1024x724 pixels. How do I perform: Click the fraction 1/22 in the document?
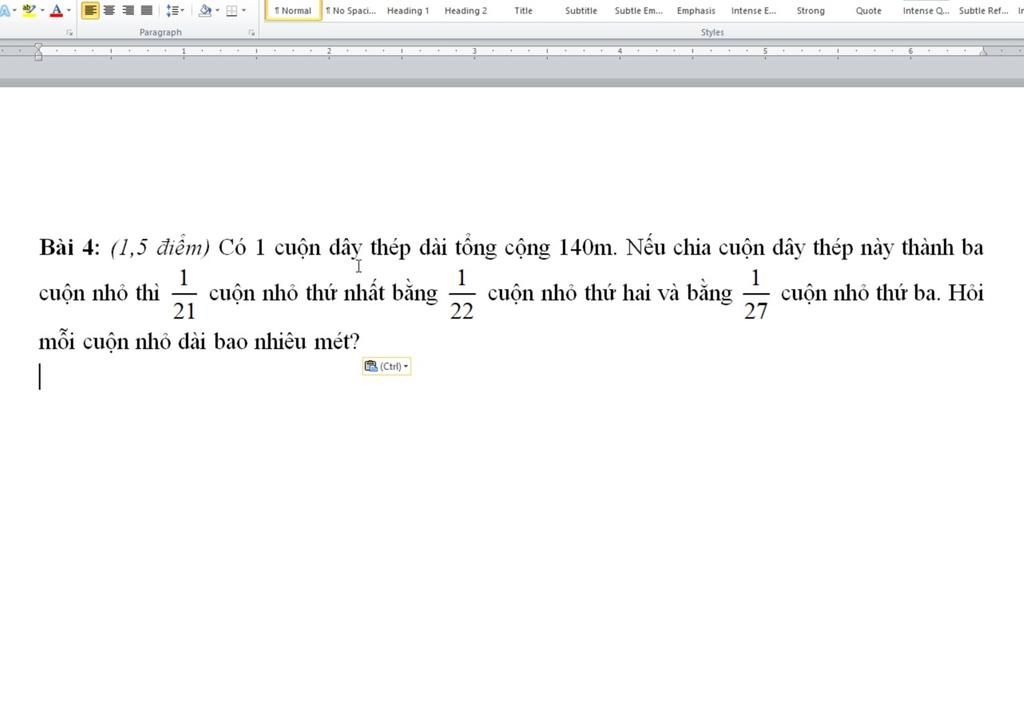coord(462,294)
